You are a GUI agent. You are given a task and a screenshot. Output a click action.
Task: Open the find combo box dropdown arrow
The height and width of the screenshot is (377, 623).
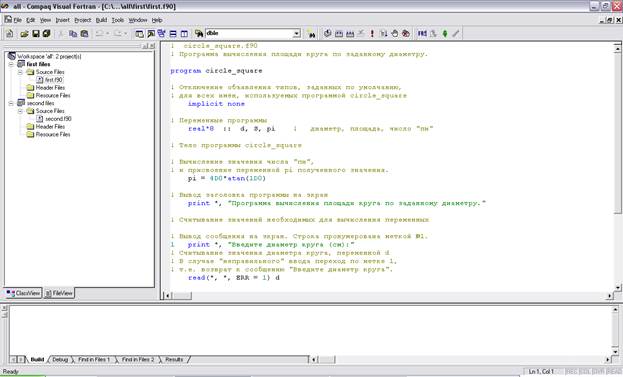click(x=297, y=34)
